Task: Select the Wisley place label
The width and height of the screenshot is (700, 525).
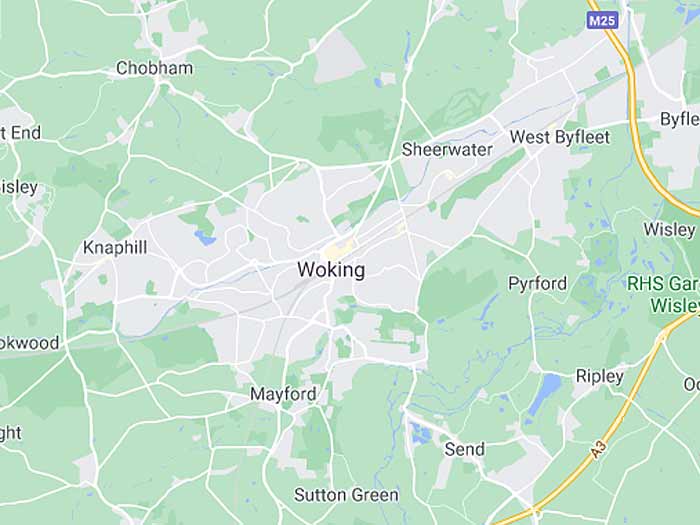Action: click(x=669, y=229)
